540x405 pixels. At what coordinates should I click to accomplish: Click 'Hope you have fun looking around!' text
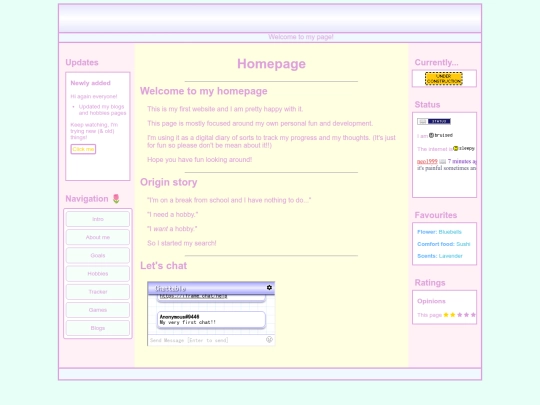199,159
